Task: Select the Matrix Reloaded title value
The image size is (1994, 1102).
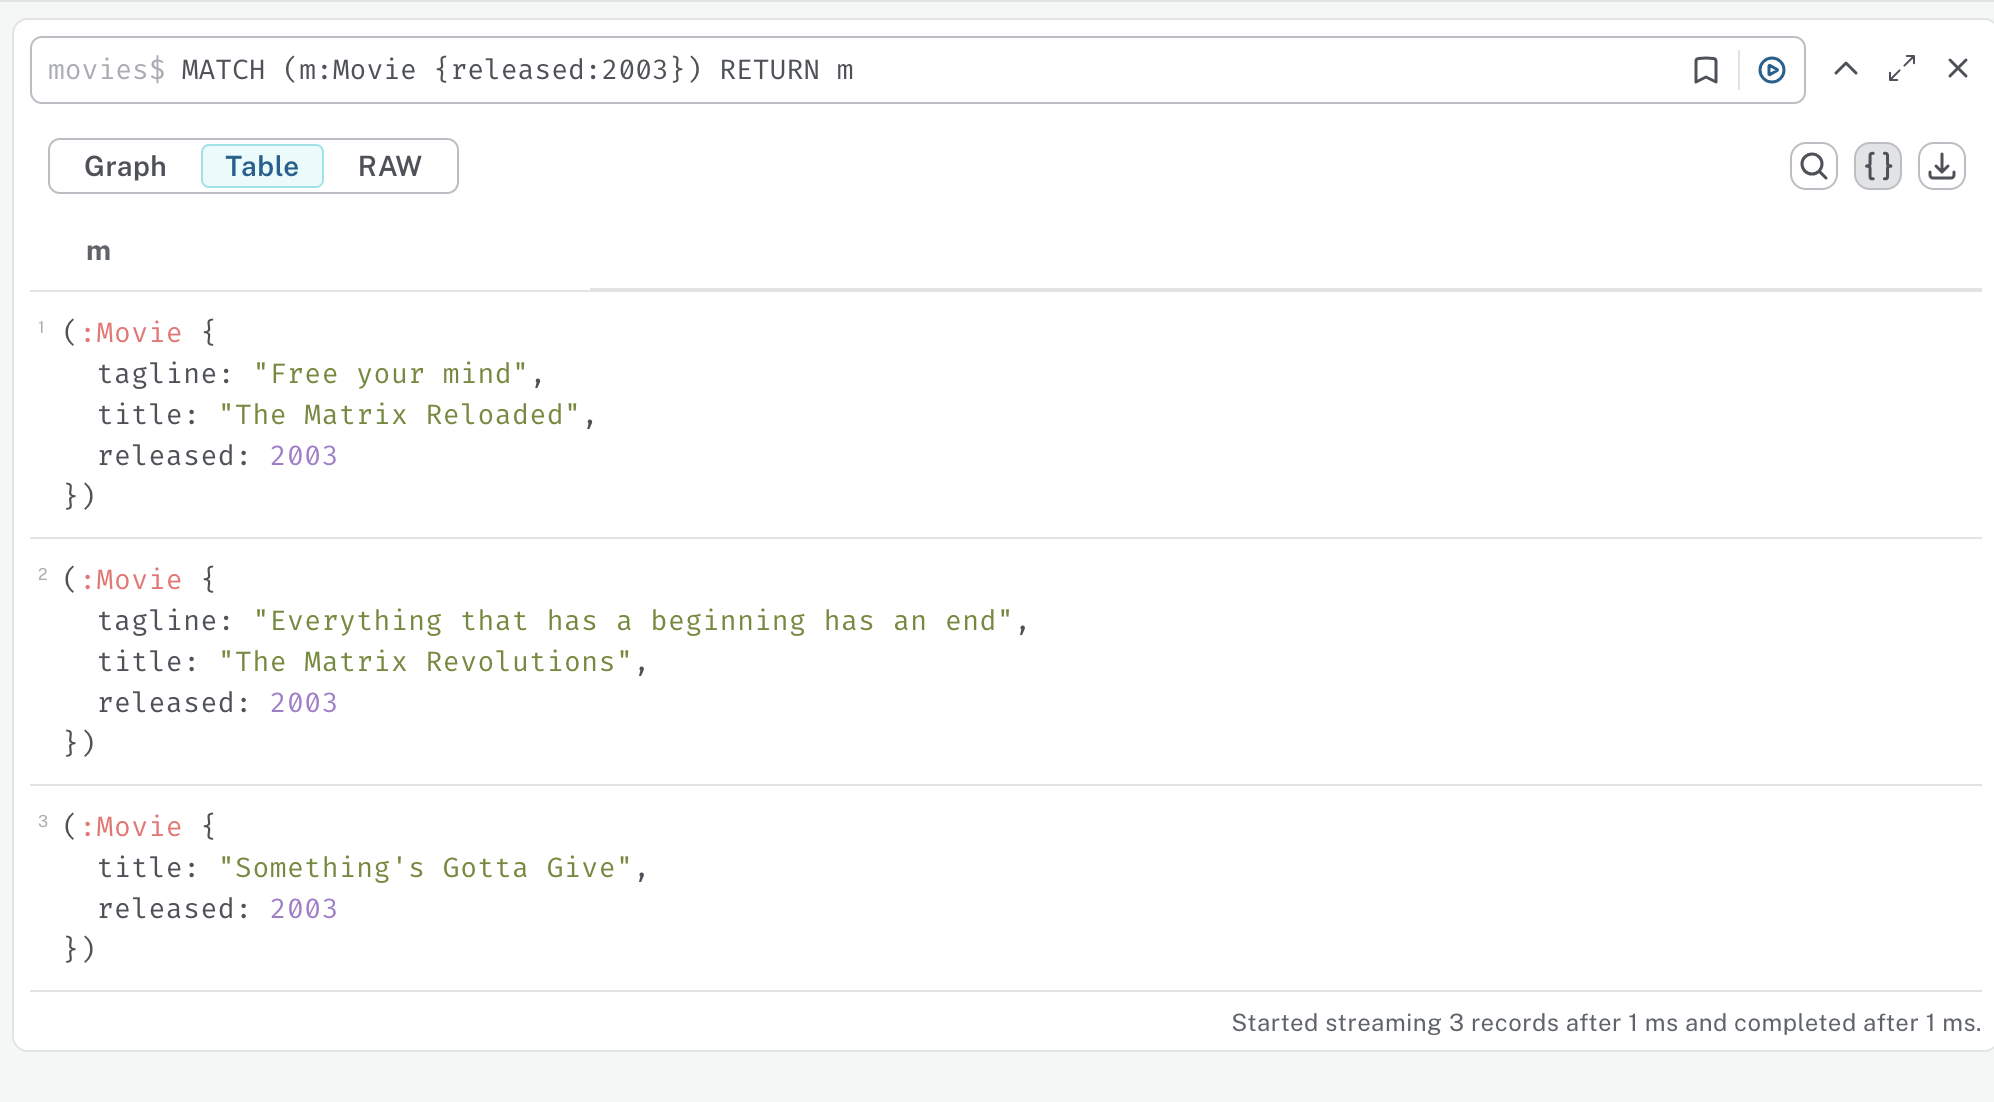Action: click(x=399, y=415)
